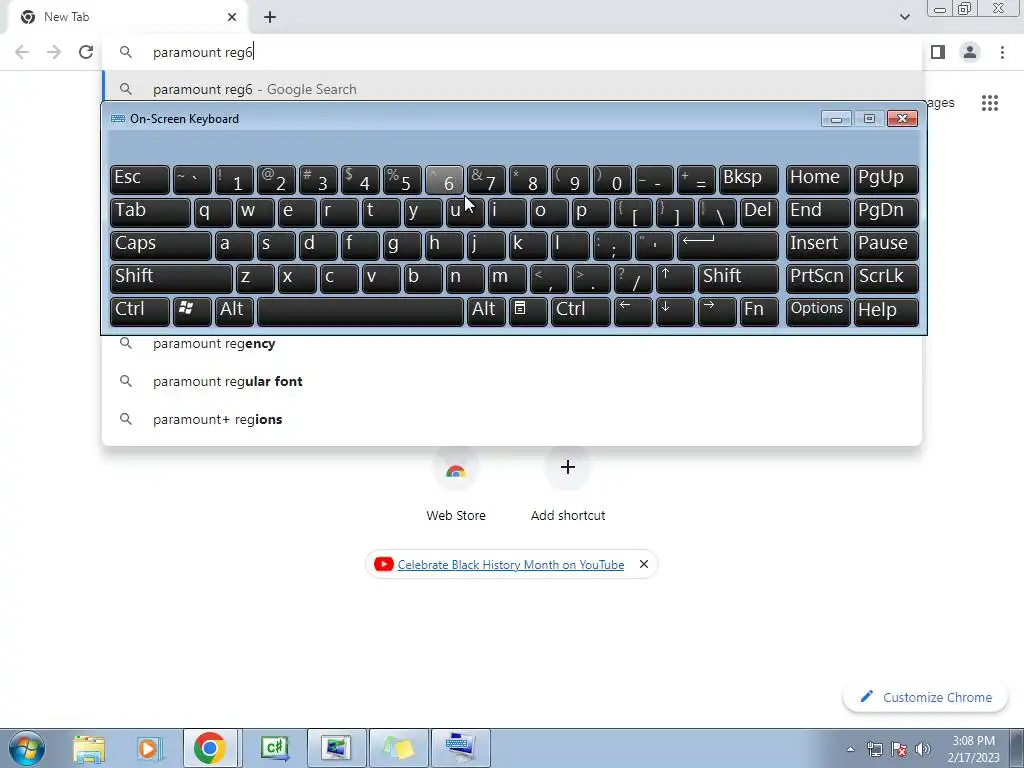Toggle the Chrome side panel icon
1024x768 pixels.
pyautogui.click(x=938, y=52)
